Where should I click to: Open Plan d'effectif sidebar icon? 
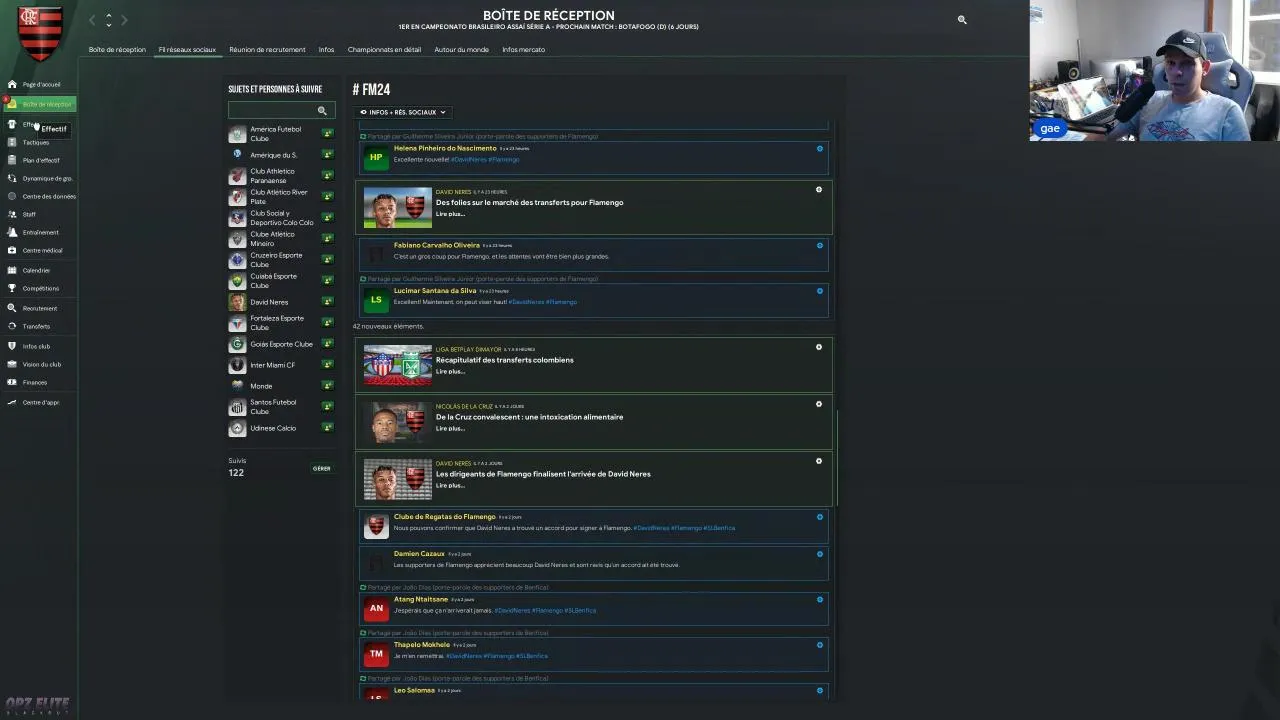tap(12, 160)
